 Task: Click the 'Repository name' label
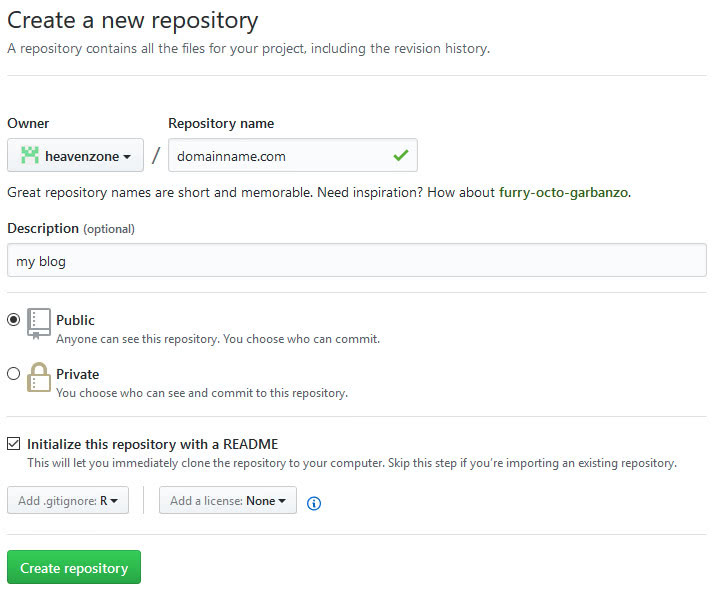(221, 124)
